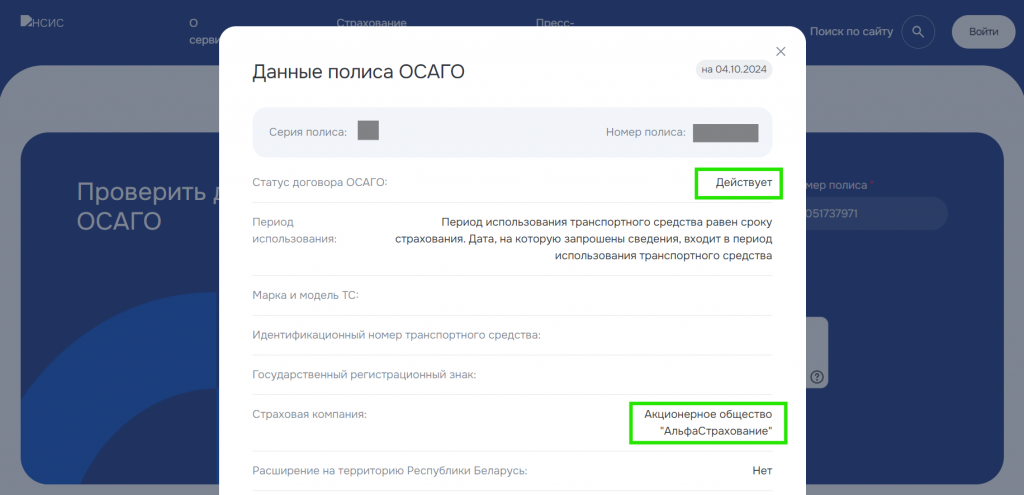Click the Нет value for Belarus extension
The width and height of the screenshot is (1024, 495).
coord(762,471)
